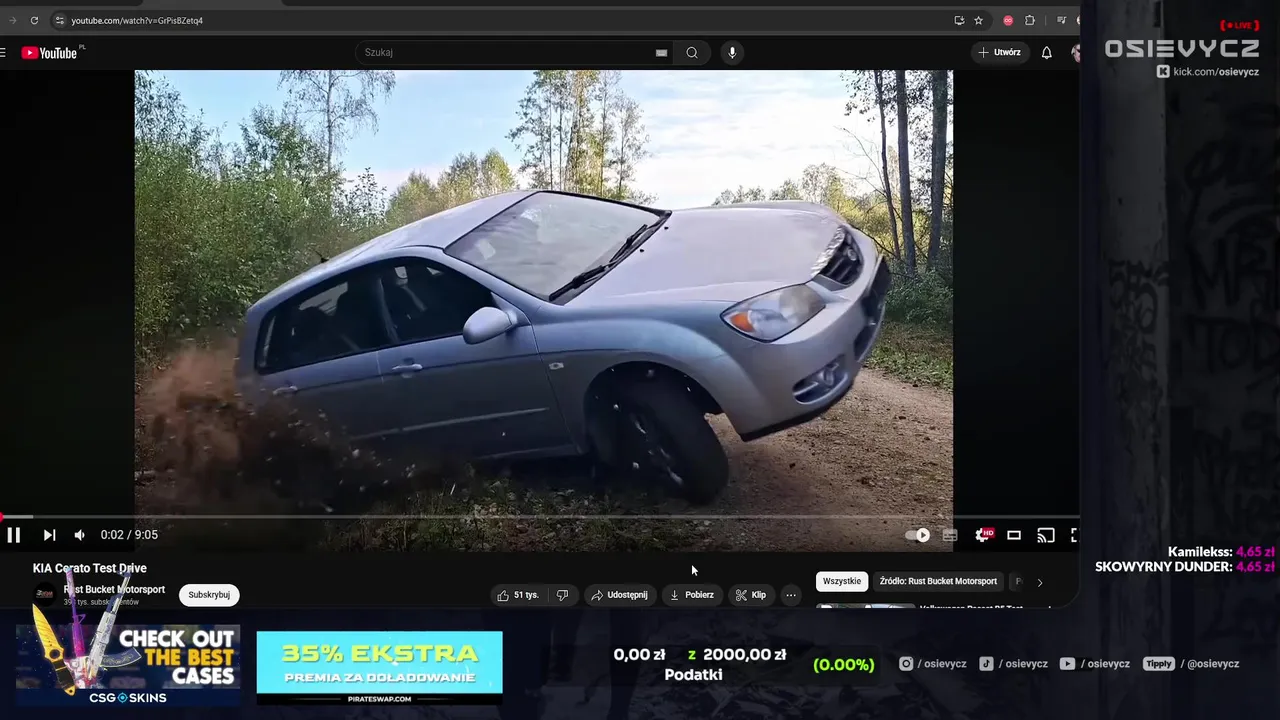1280x720 pixels.
Task: Open the CSGO Skins best cases banner
Action: point(128,665)
